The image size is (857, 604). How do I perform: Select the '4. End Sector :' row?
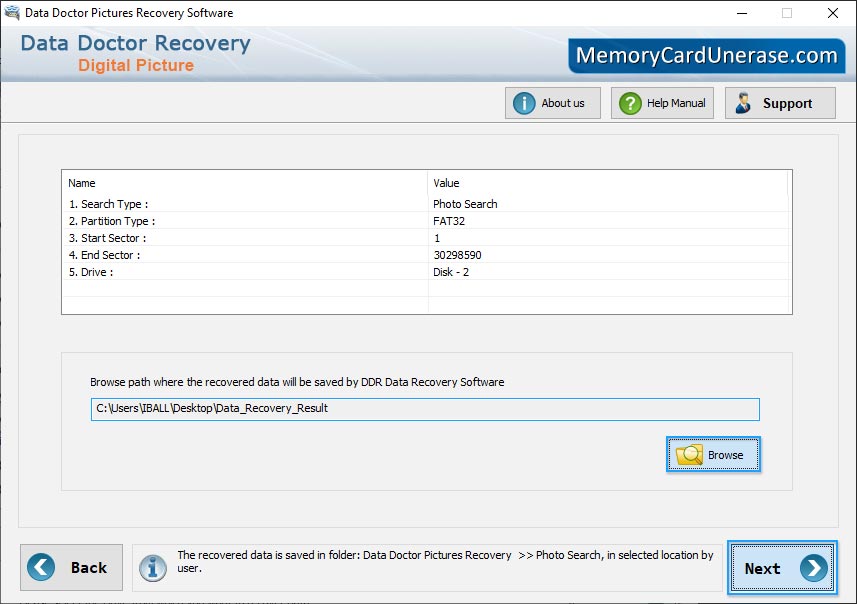(426, 255)
